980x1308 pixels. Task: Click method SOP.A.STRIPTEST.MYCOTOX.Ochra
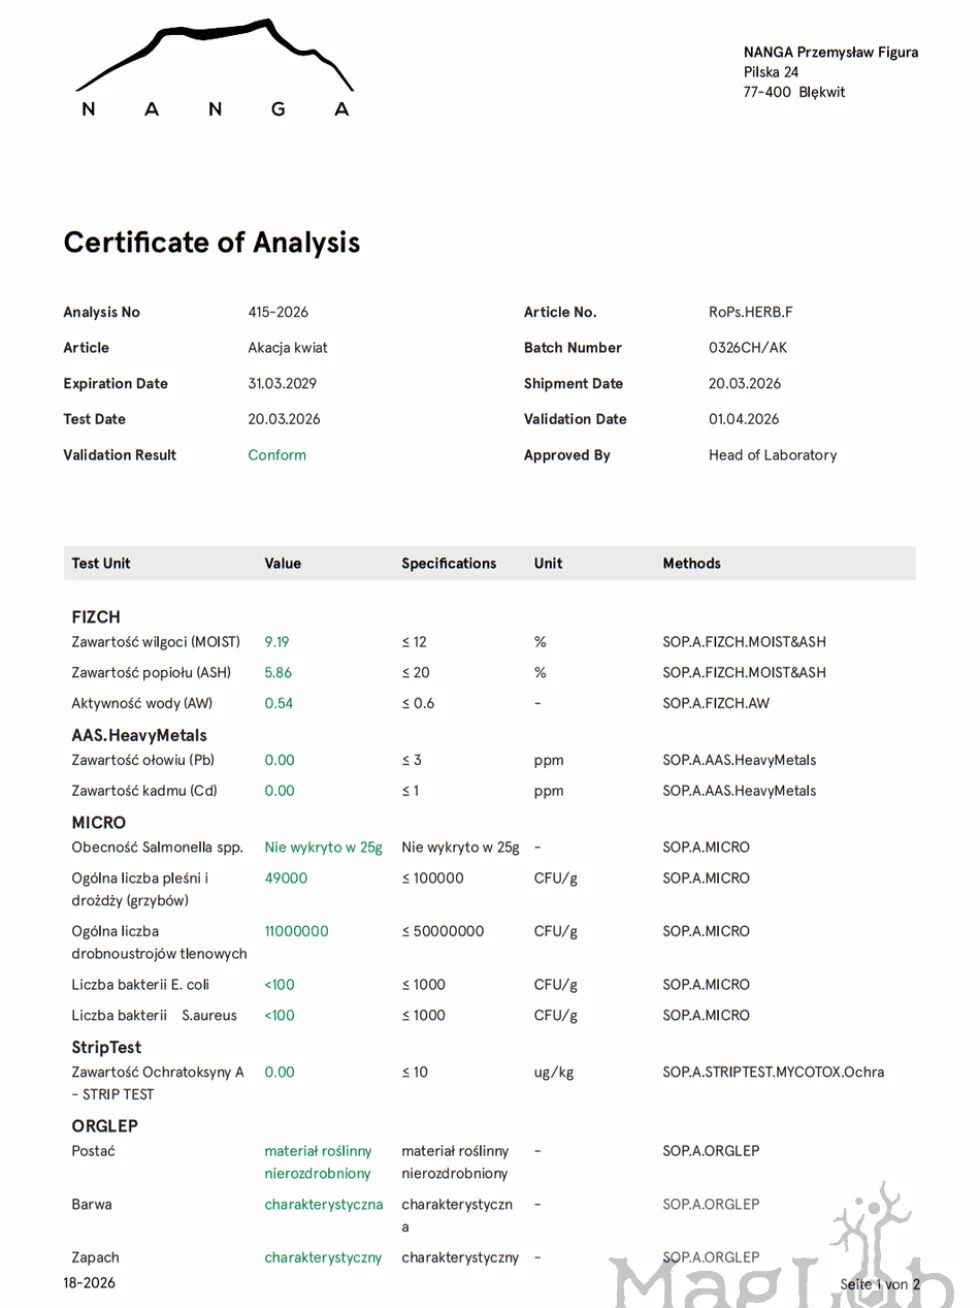tap(773, 1072)
